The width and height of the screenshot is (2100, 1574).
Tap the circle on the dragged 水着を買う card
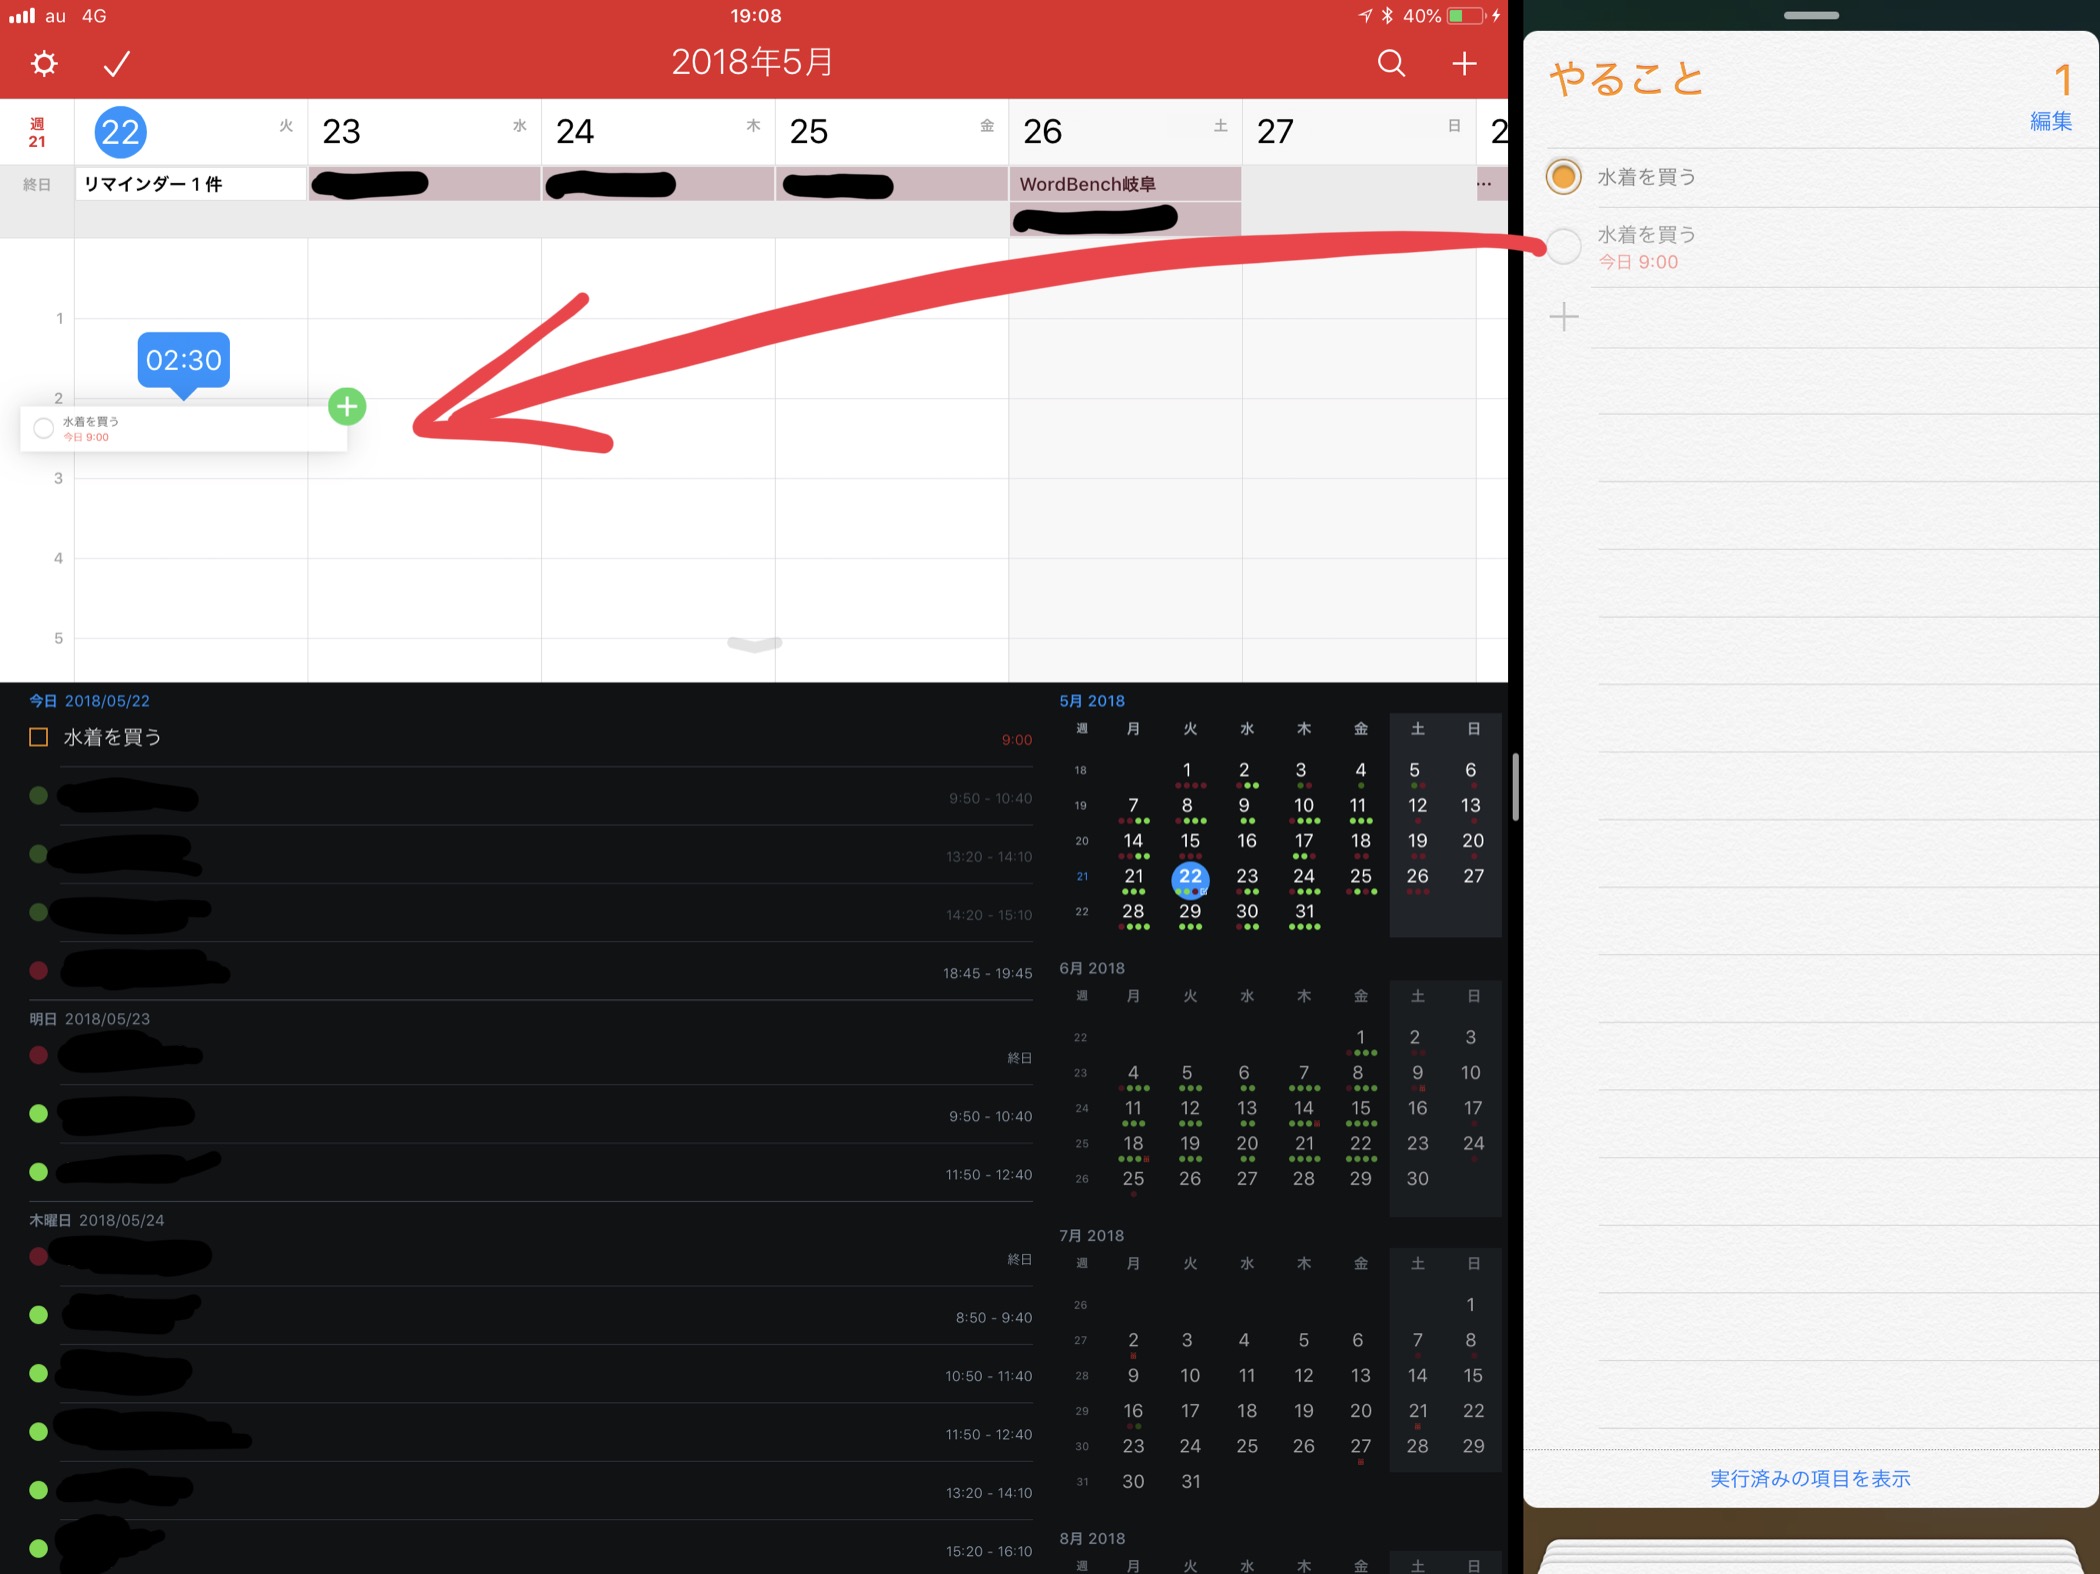coord(43,428)
